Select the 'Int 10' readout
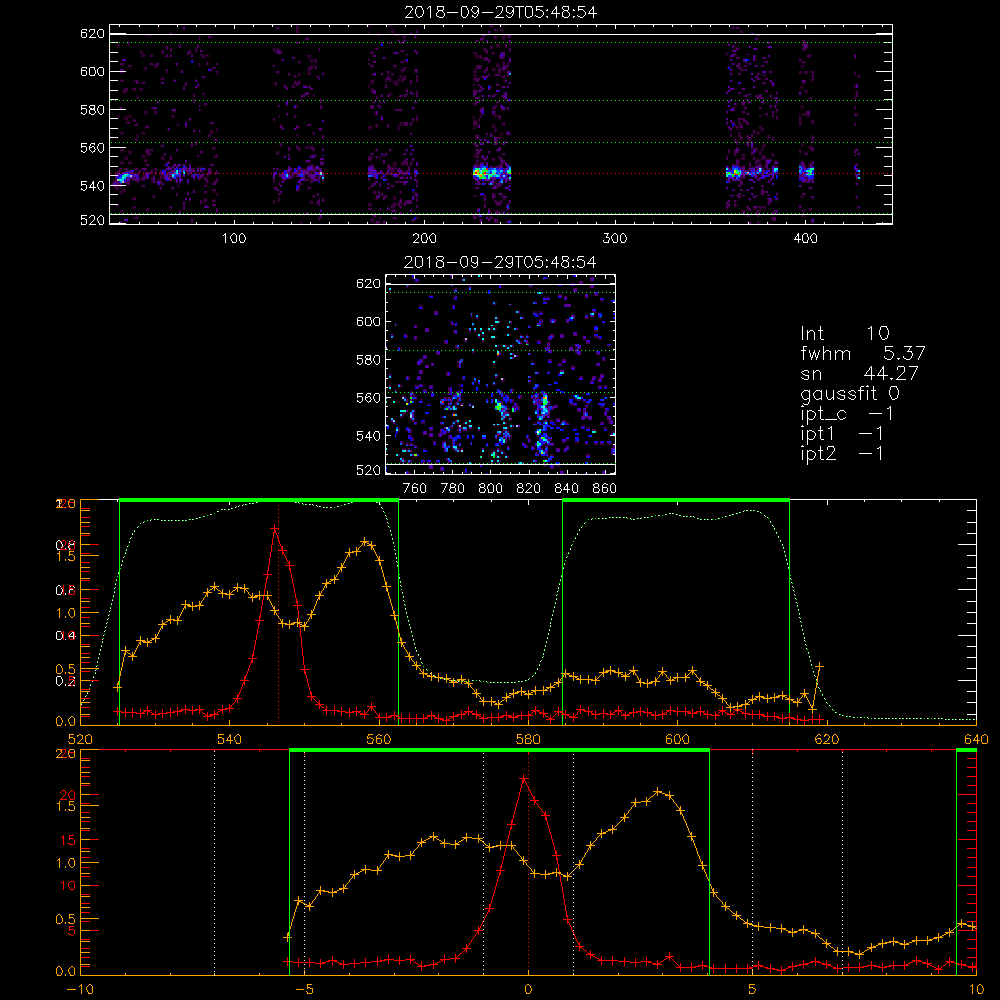 pos(844,333)
